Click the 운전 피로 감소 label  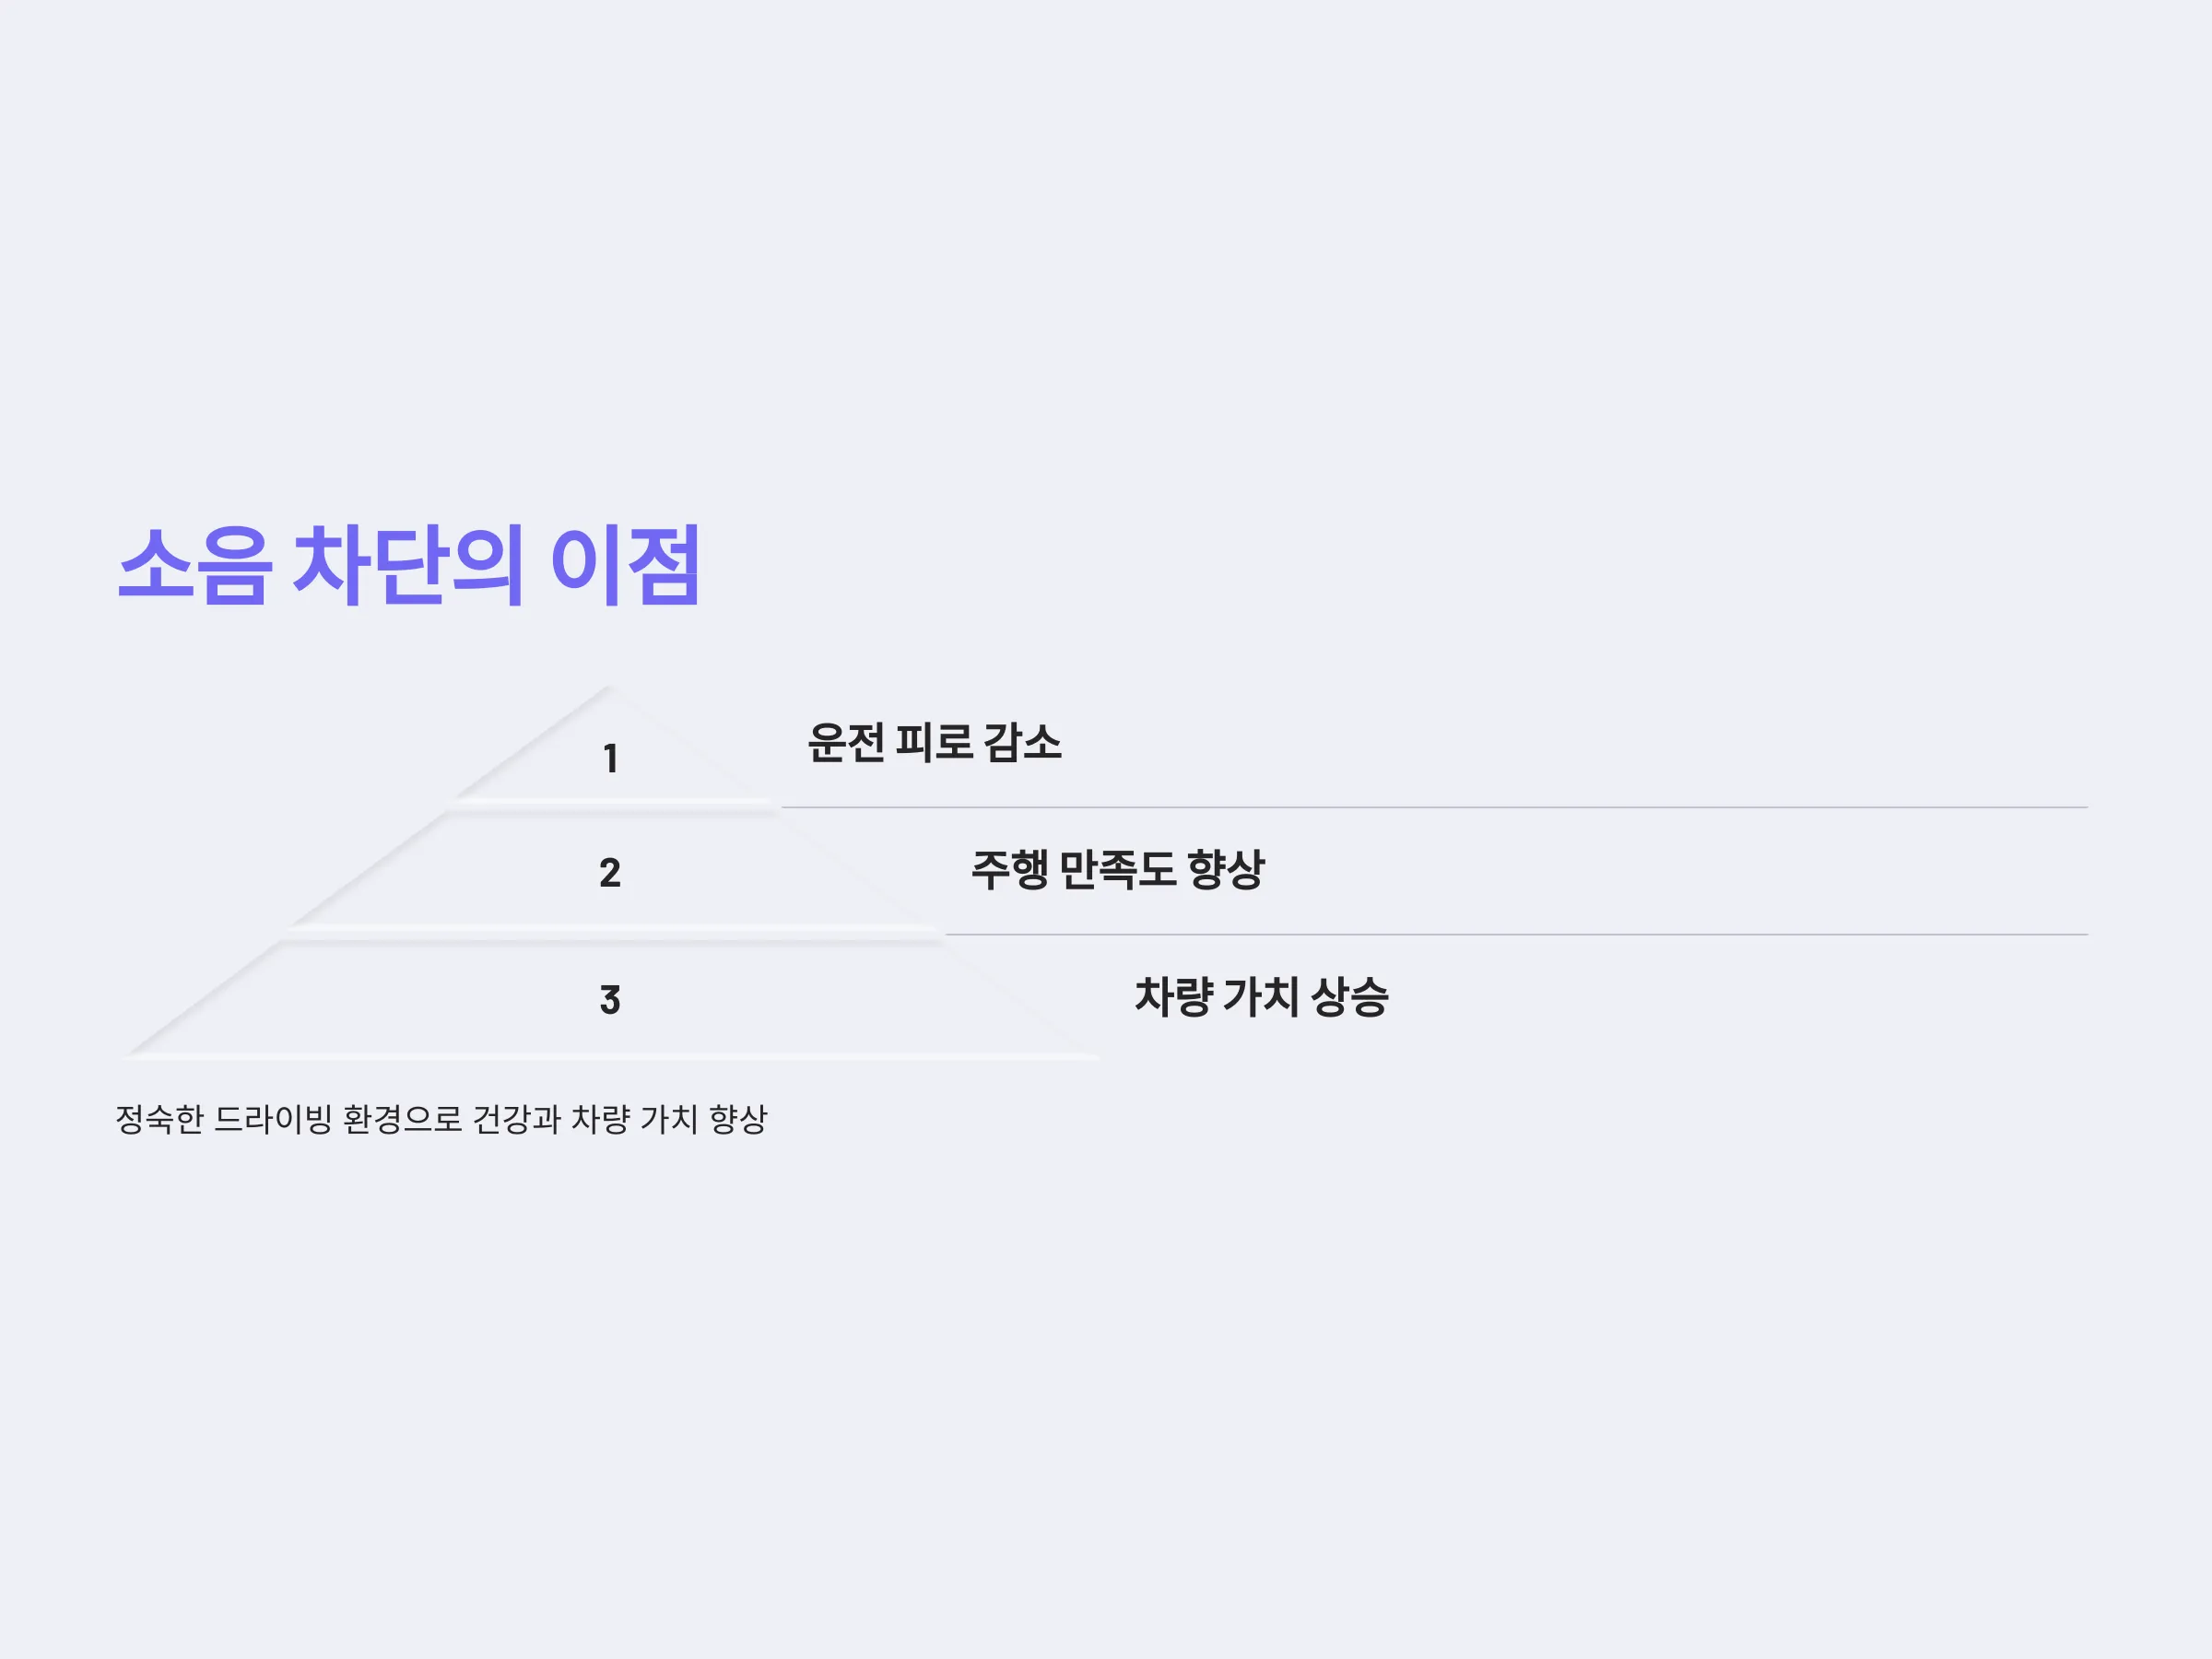click(x=934, y=743)
